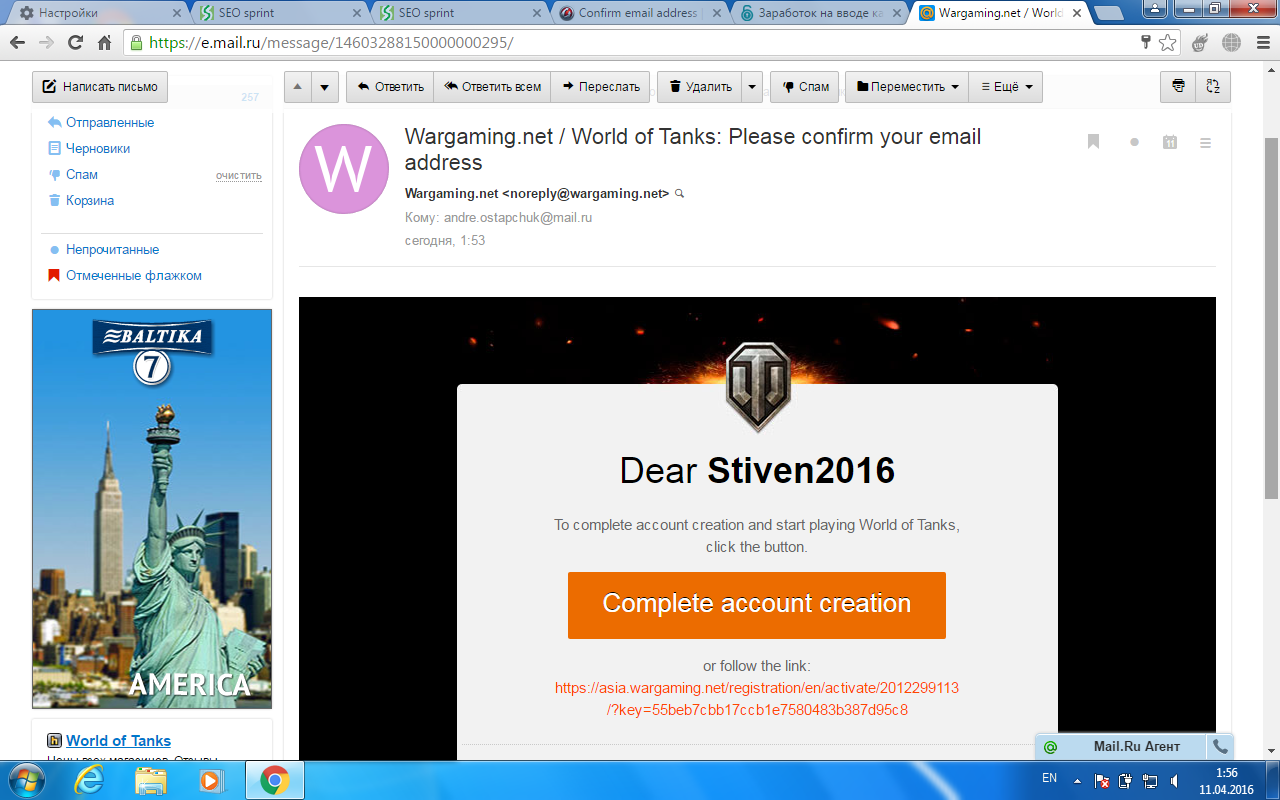Click World of Tanks ad link
Image resolution: width=1280 pixels, height=800 pixels.
click(x=118, y=741)
